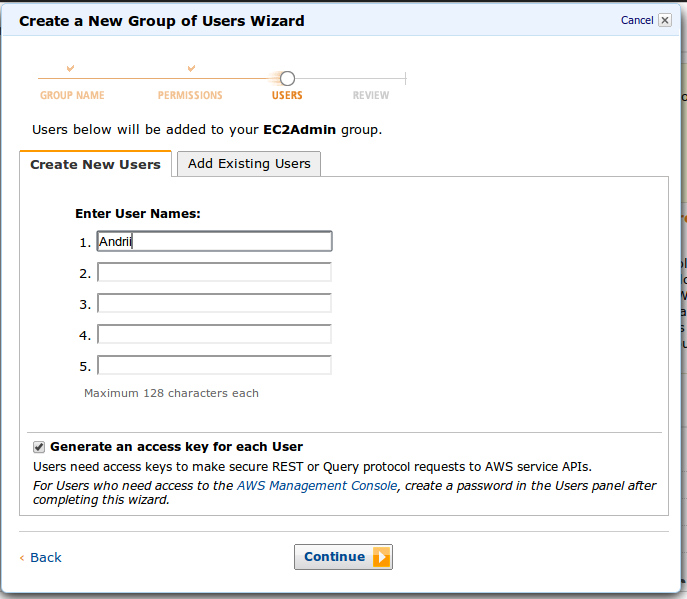Select the Create New Users tab
The image size is (687, 599).
[95, 164]
